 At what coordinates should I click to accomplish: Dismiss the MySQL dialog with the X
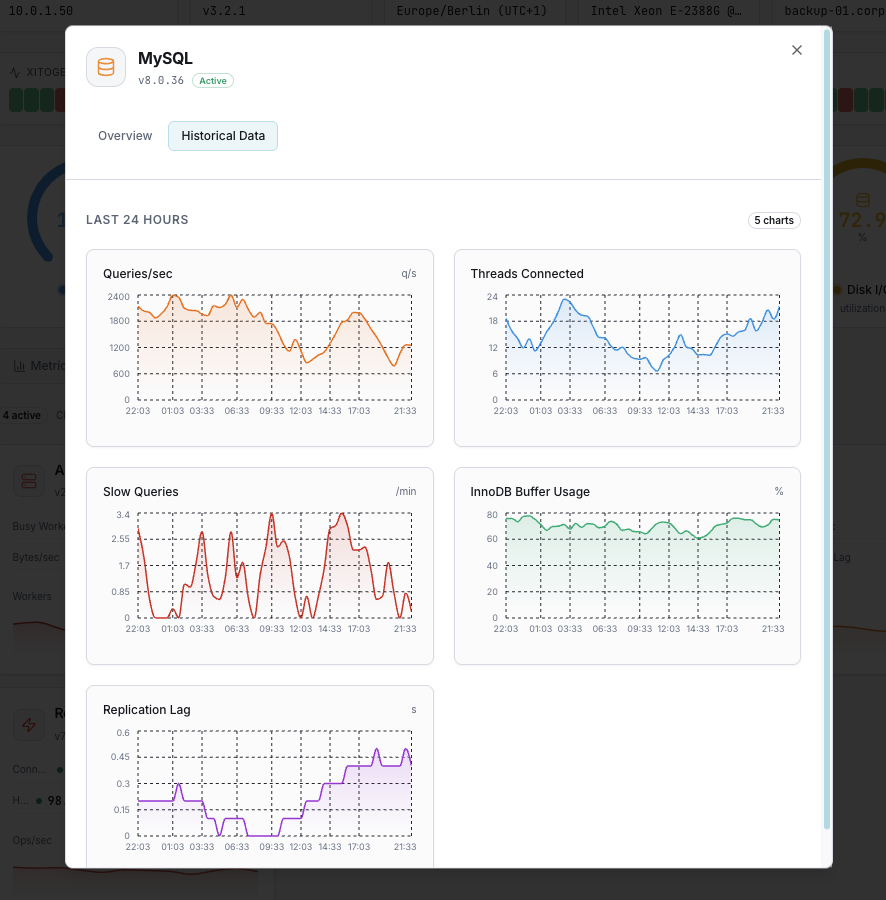pos(797,50)
